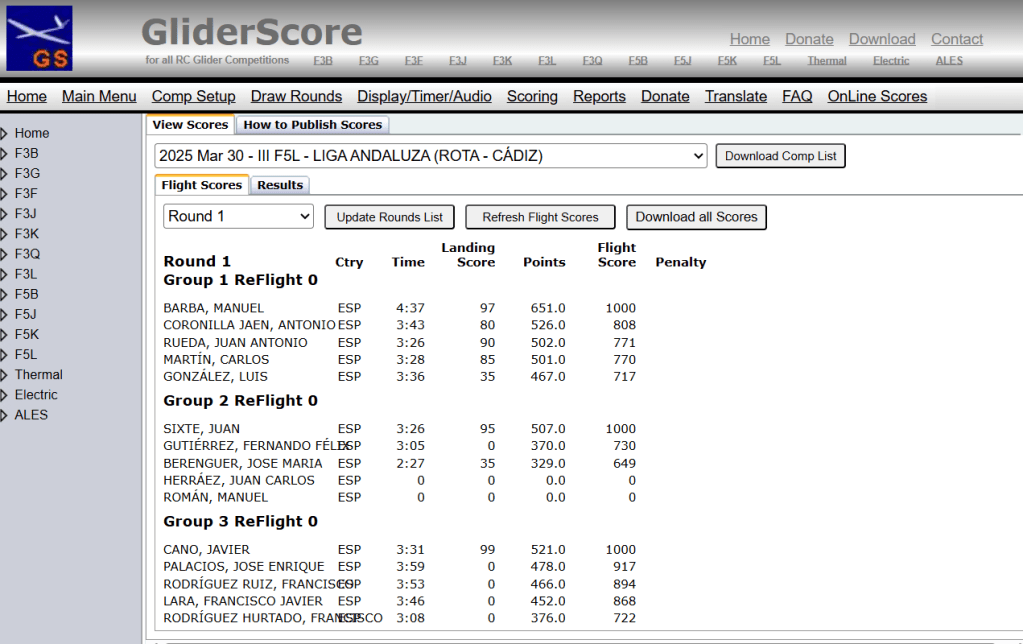Click the Download Comp List button
The width and height of the screenshot is (1023, 644).
coord(780,156)
